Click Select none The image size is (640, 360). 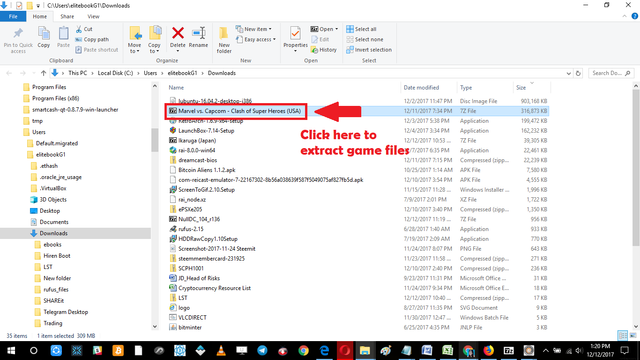(x=364, y=39)
